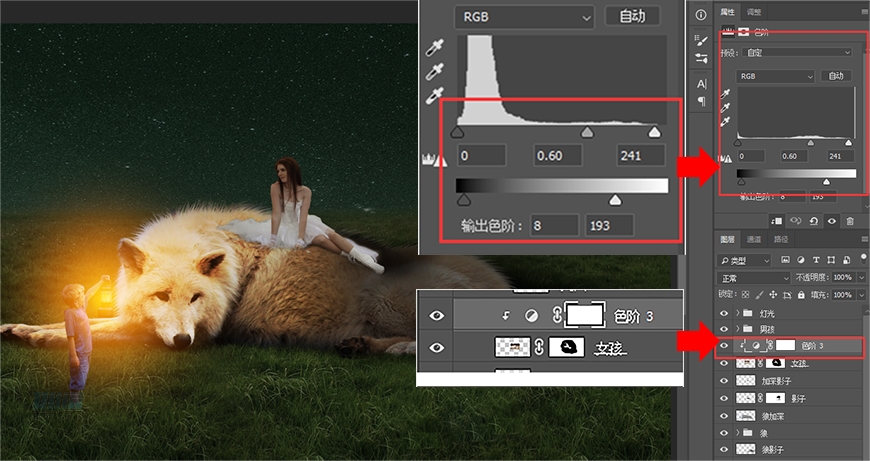Viewport: 870px width, 461px height.
Task: Open the Brush Settings panel icon
Action: (x=701, y=40)
